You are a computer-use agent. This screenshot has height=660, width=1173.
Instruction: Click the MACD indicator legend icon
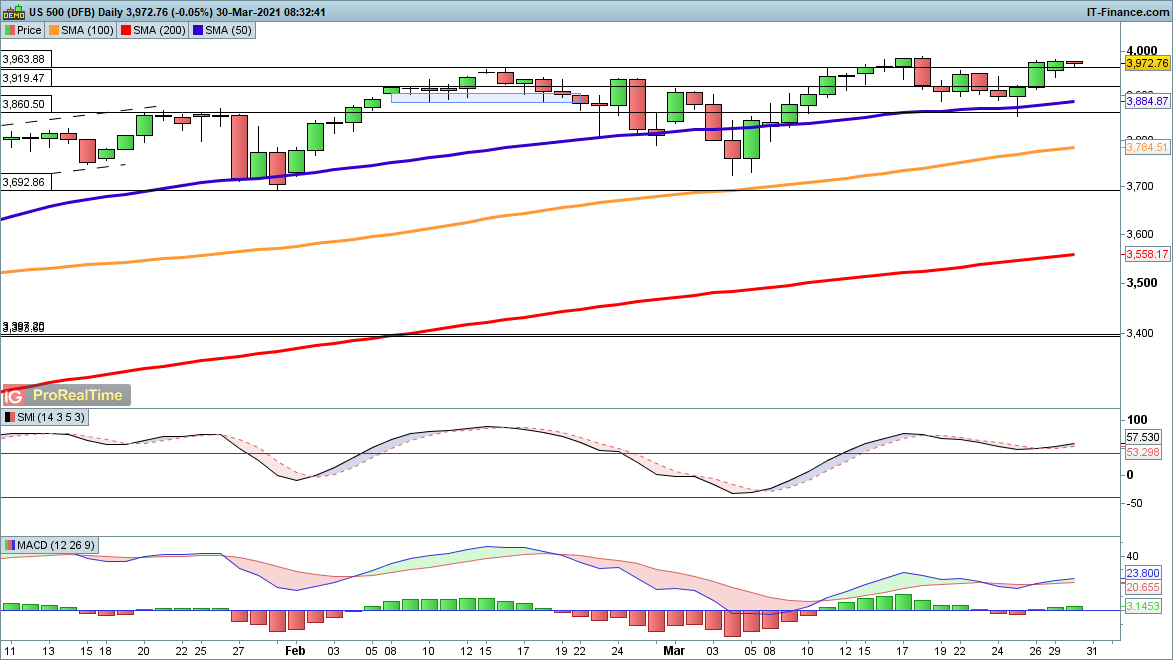coord(10,545)
